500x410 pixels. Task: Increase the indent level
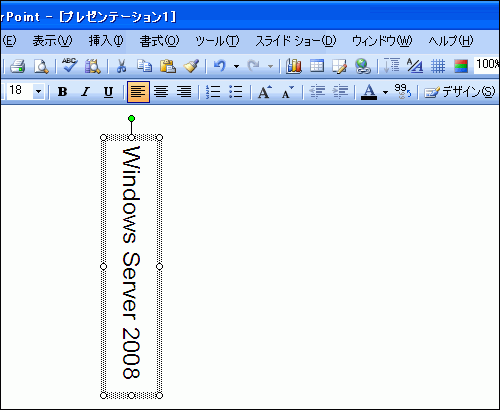click(x=340, y=91)
